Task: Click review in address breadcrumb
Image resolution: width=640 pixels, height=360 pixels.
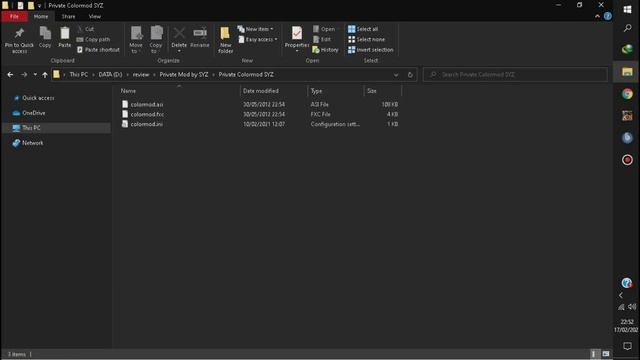Action: [x=141, y=75]
